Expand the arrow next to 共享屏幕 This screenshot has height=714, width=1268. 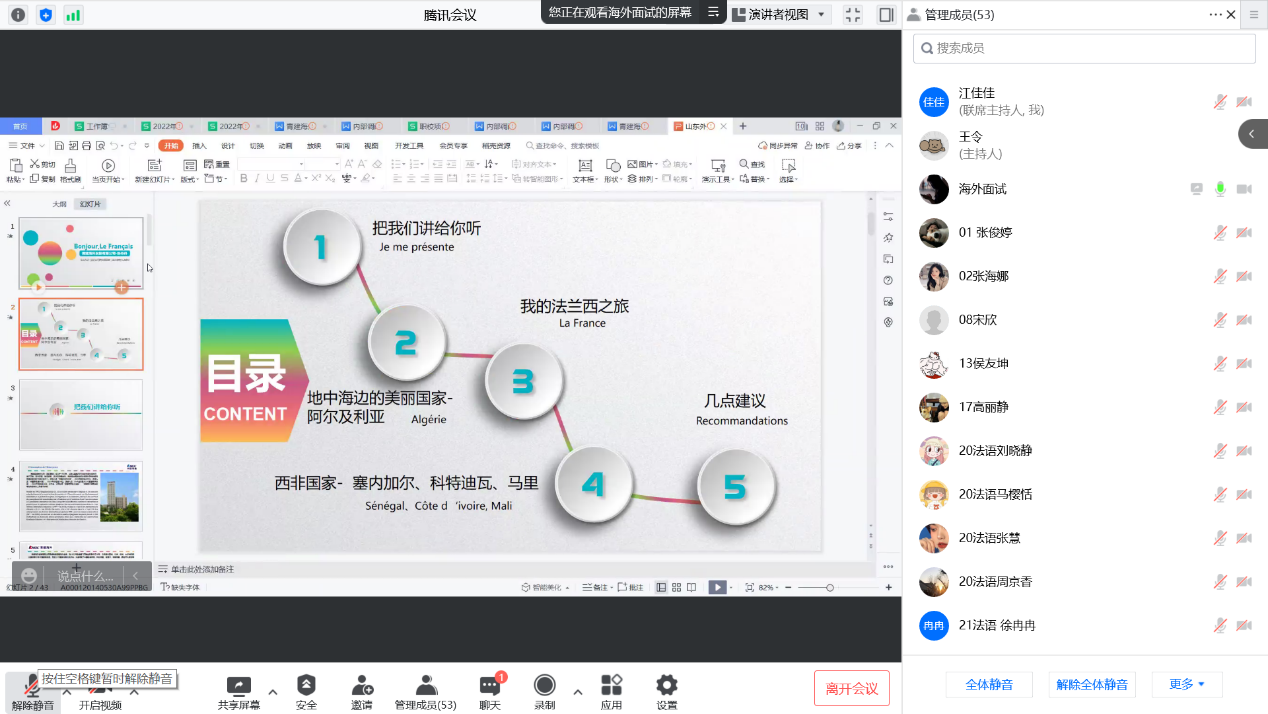coord(273,691)
